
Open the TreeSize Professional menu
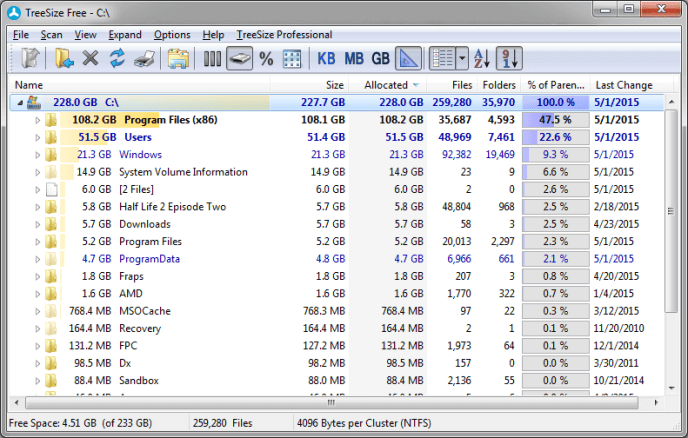point(284,35)
